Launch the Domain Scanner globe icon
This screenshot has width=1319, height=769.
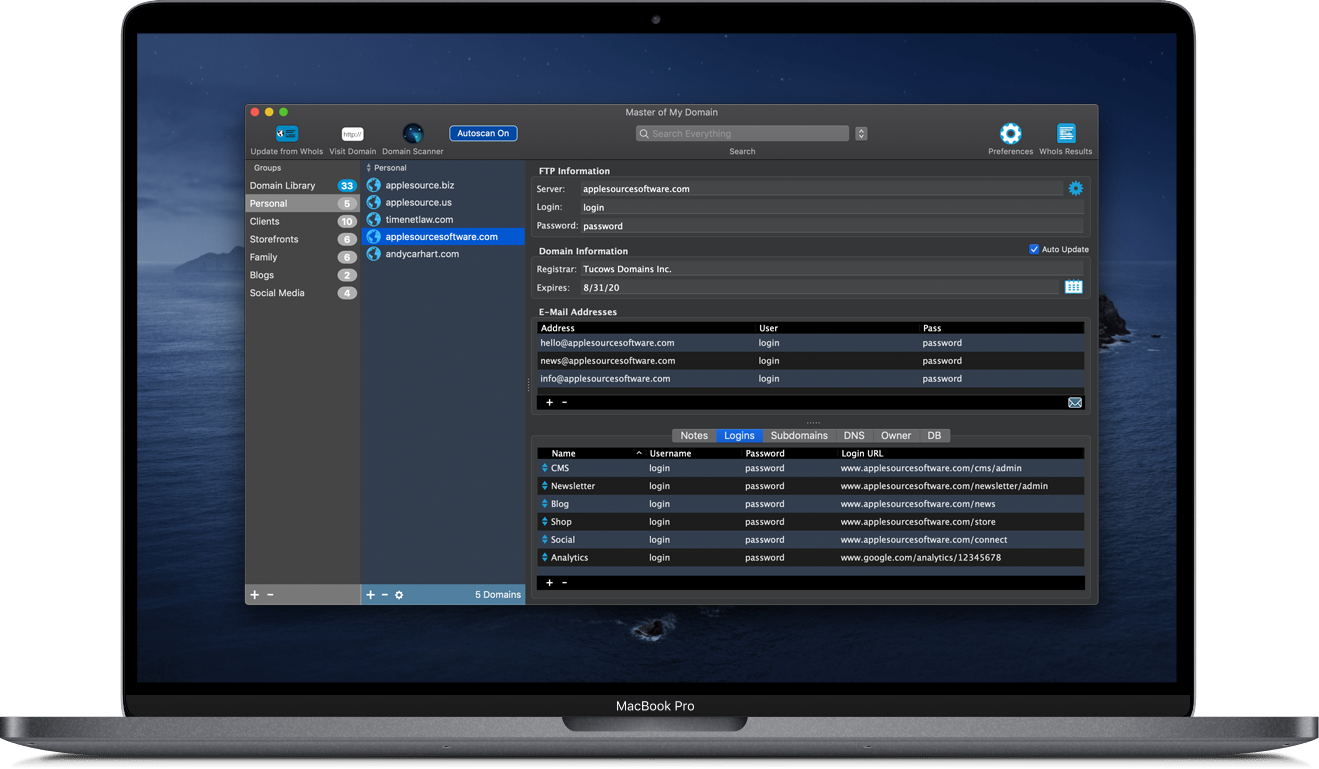[412, 134]
